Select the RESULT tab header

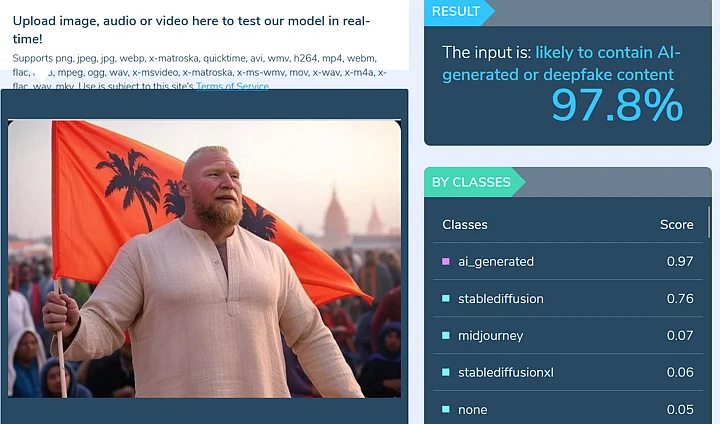456,11
